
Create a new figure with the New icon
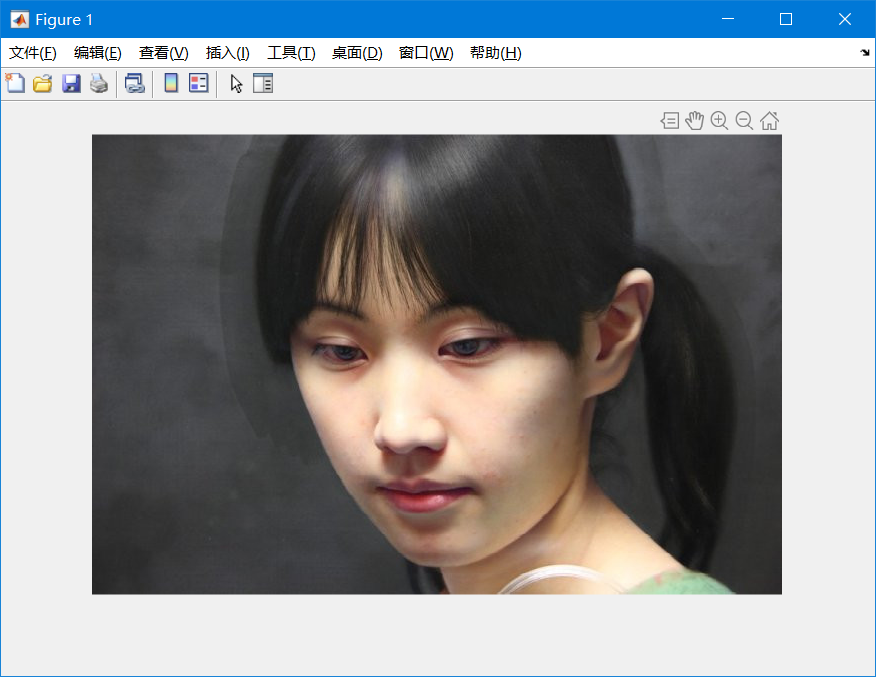(15, 83)
